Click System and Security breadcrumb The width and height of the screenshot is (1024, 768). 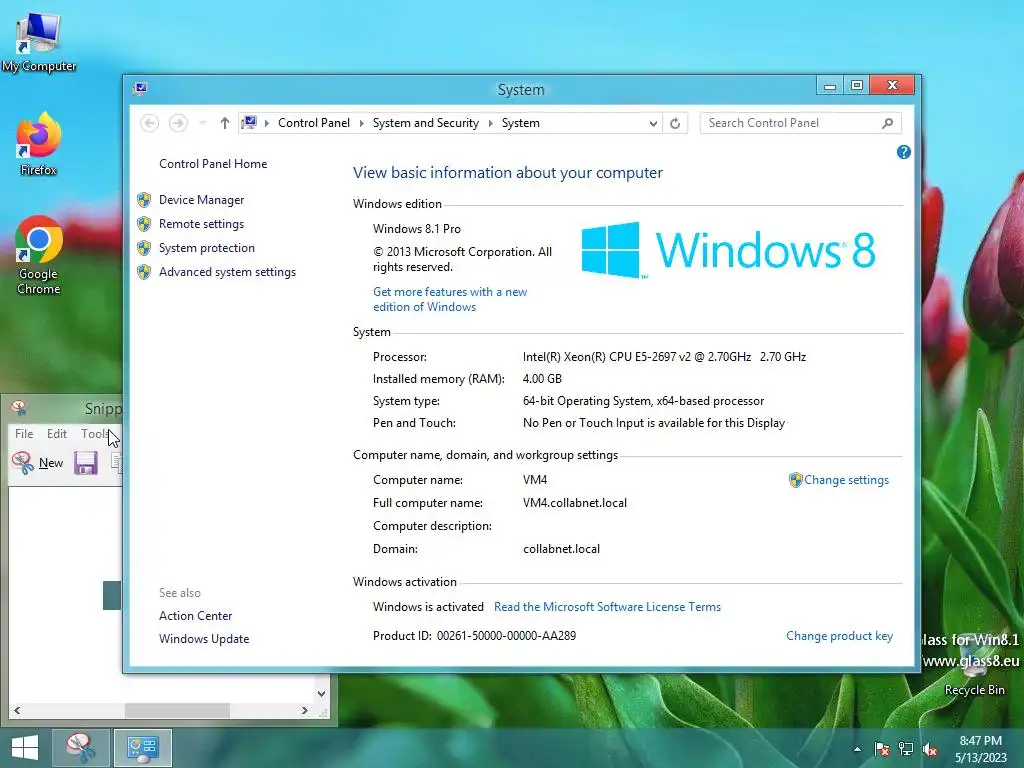pyautogui.click(x=425, y=123)
